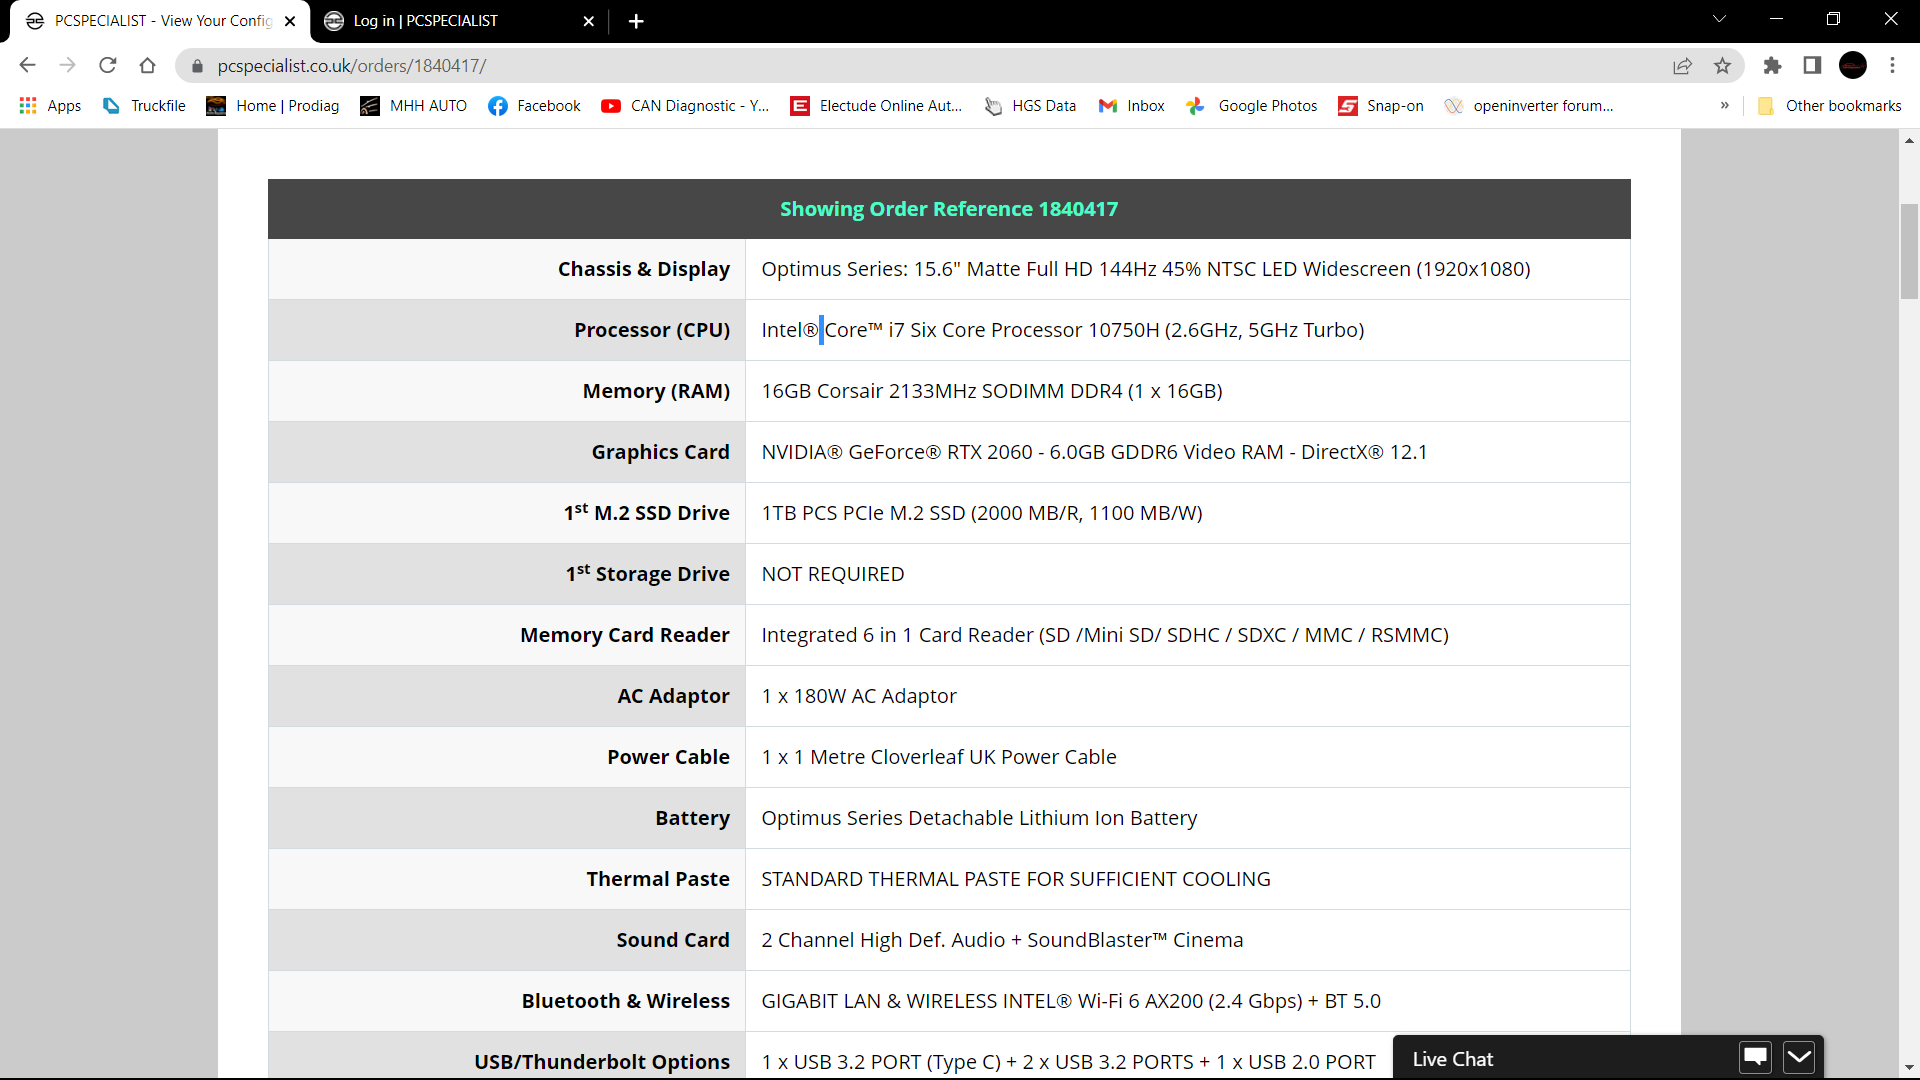Click the Optimus Series 15.6" display value
This screenshot has width=1920, height=1080.
point(1146,269)
